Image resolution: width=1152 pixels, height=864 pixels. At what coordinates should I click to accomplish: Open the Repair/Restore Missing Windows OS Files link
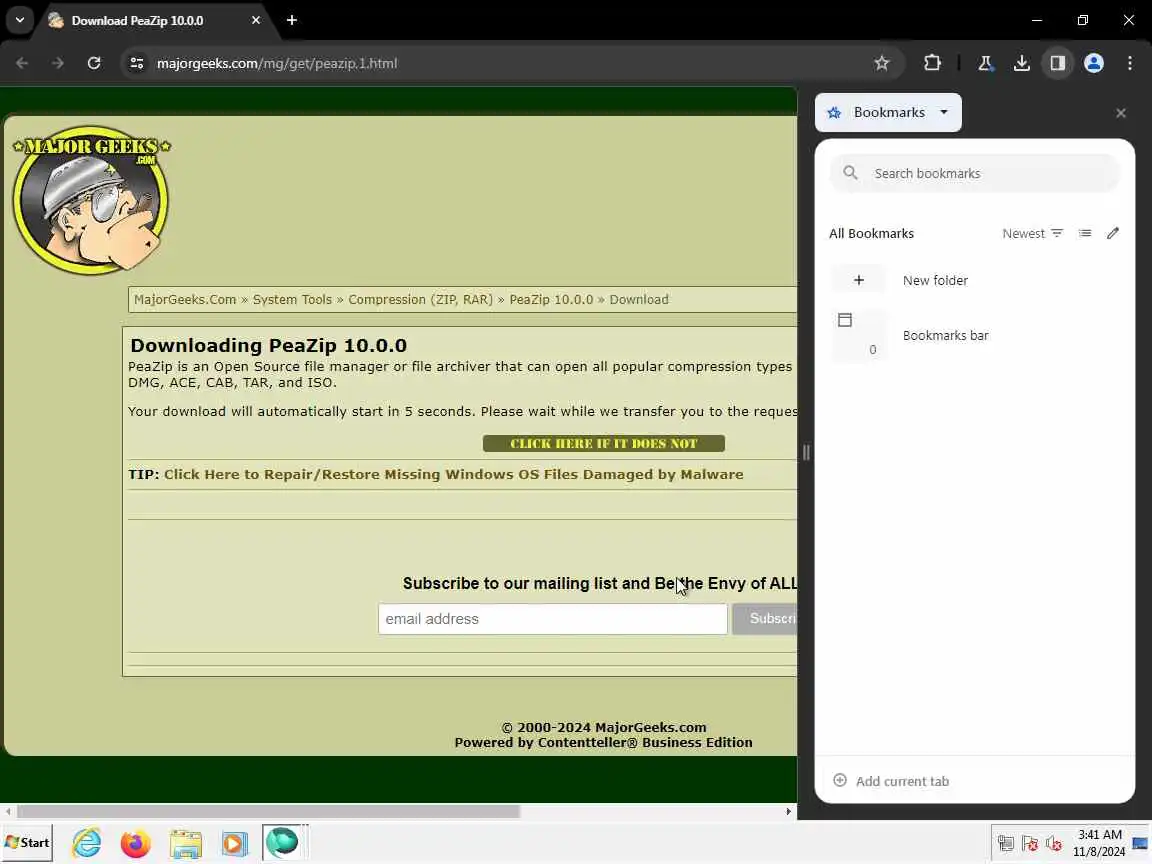tap(453, 475)
